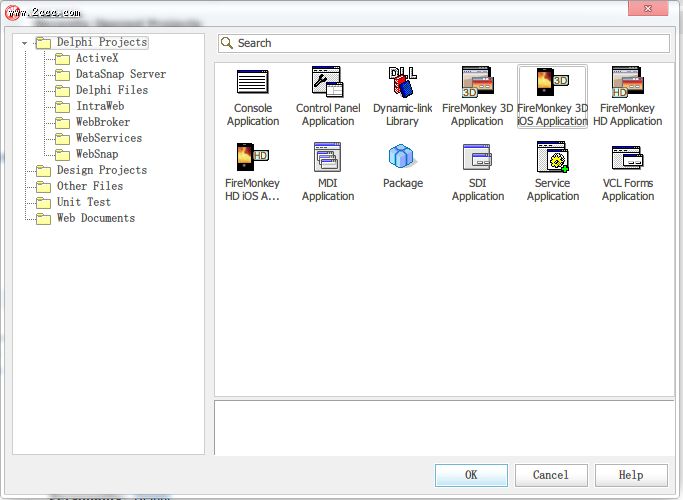Image resolution: width=683 pixels, height=500 pixels.
Task: Select the Delphi Files folder
Action: (x=101, y=91)
